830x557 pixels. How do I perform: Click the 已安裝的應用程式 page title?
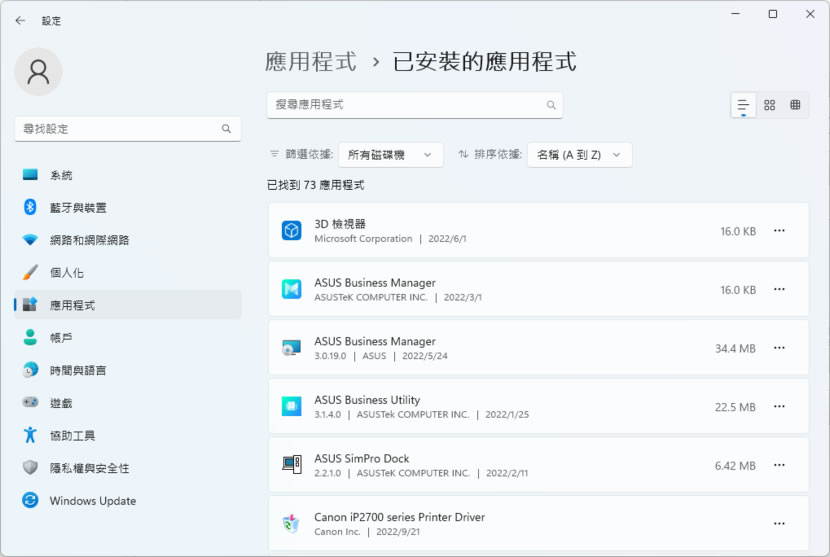tap(484, 61)
